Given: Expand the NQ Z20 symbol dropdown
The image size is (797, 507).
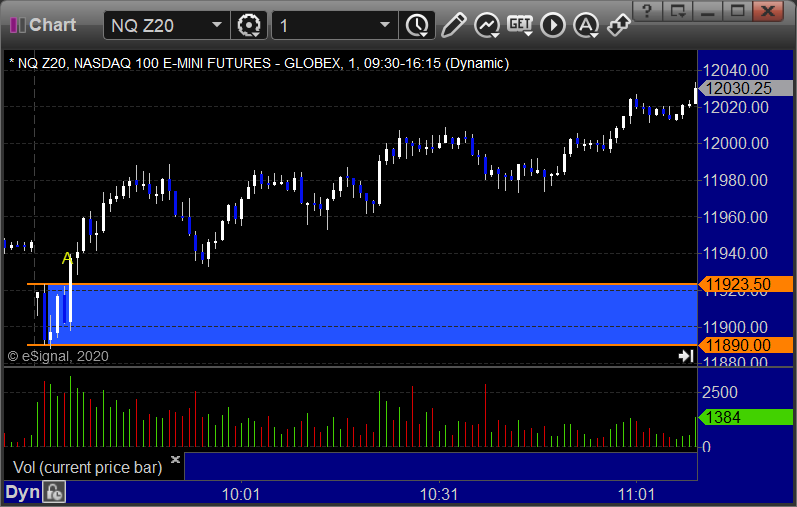Looking at the screenshot, I should point(217,25).
